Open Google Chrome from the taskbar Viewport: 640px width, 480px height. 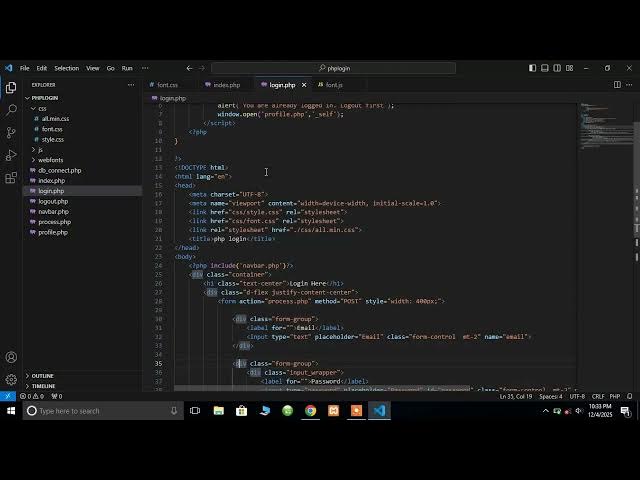[x=310, y=411]
